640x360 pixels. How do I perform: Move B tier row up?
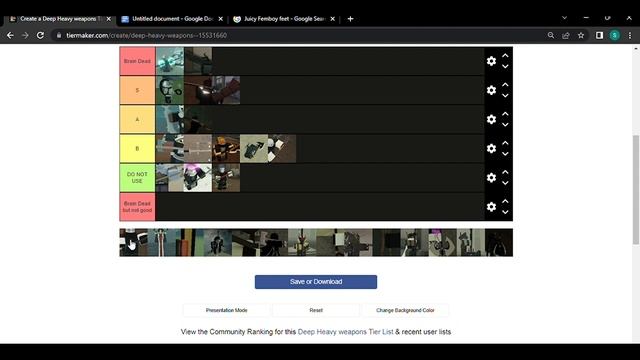coord(505,143)
